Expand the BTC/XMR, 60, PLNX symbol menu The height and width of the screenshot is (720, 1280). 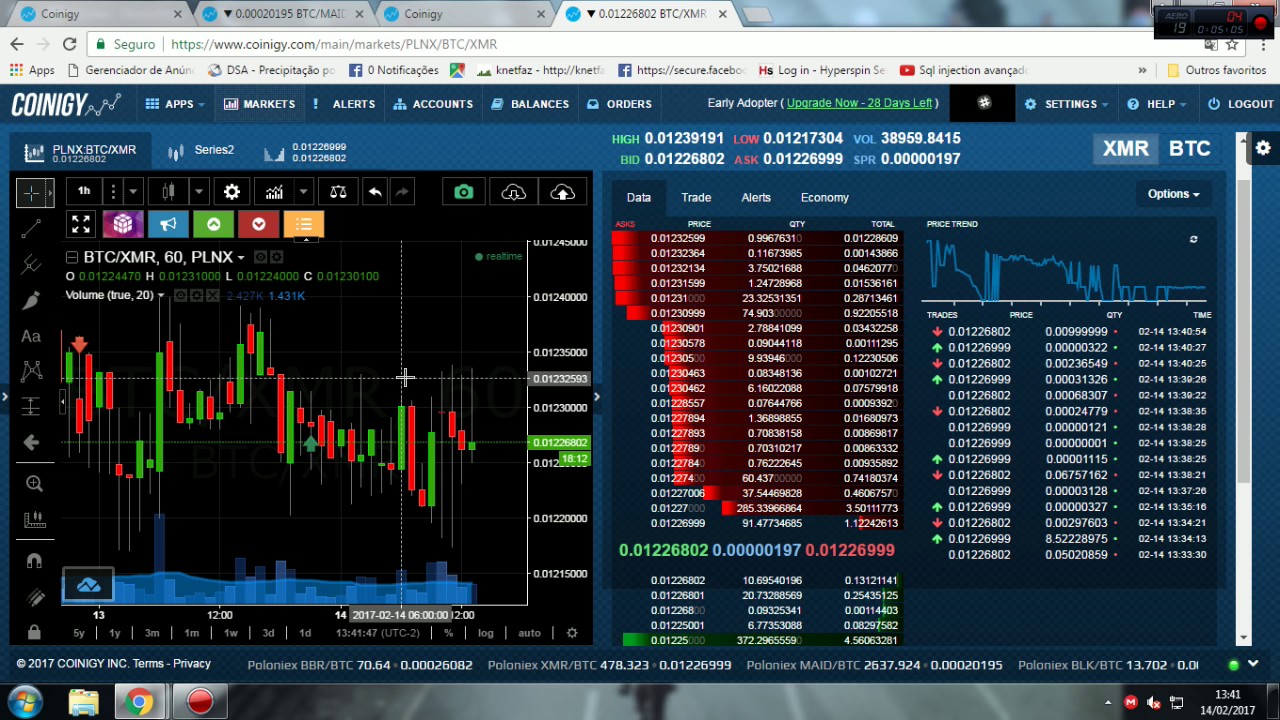[241, 257]
